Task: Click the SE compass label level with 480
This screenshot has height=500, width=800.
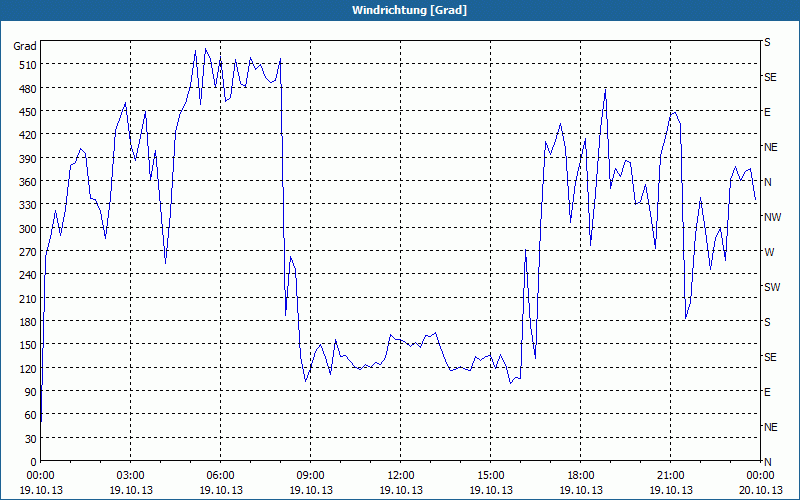Action: point(770,78)
